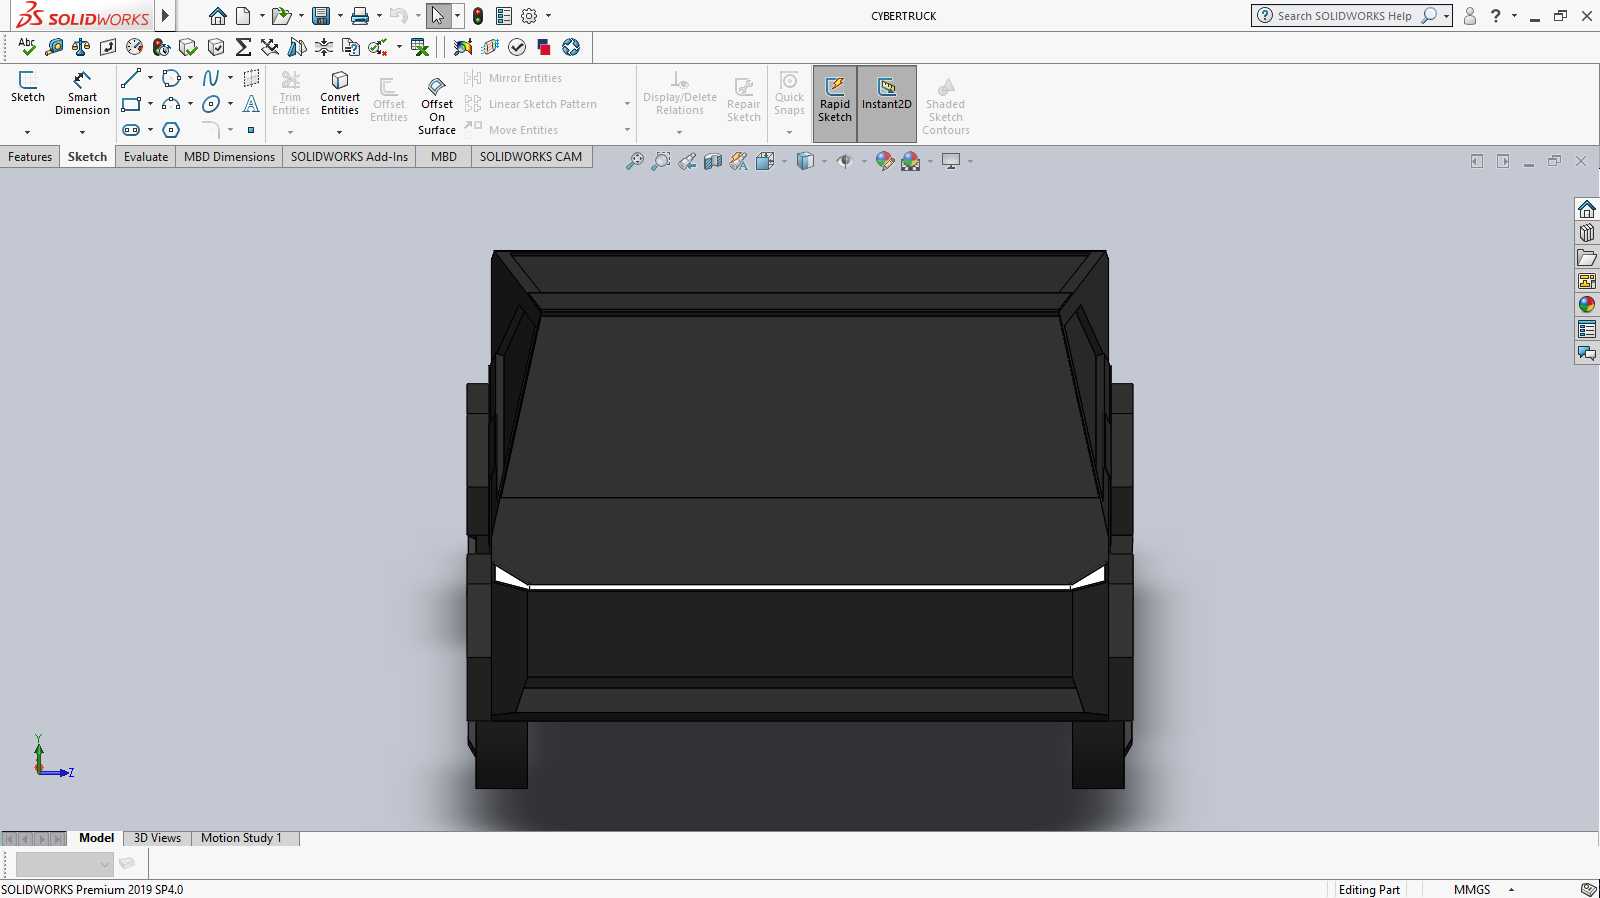The height and width of the screenshot is (898, 1600).
Task: Open the Equations sigma tool
Action: (x=243, y=47)
